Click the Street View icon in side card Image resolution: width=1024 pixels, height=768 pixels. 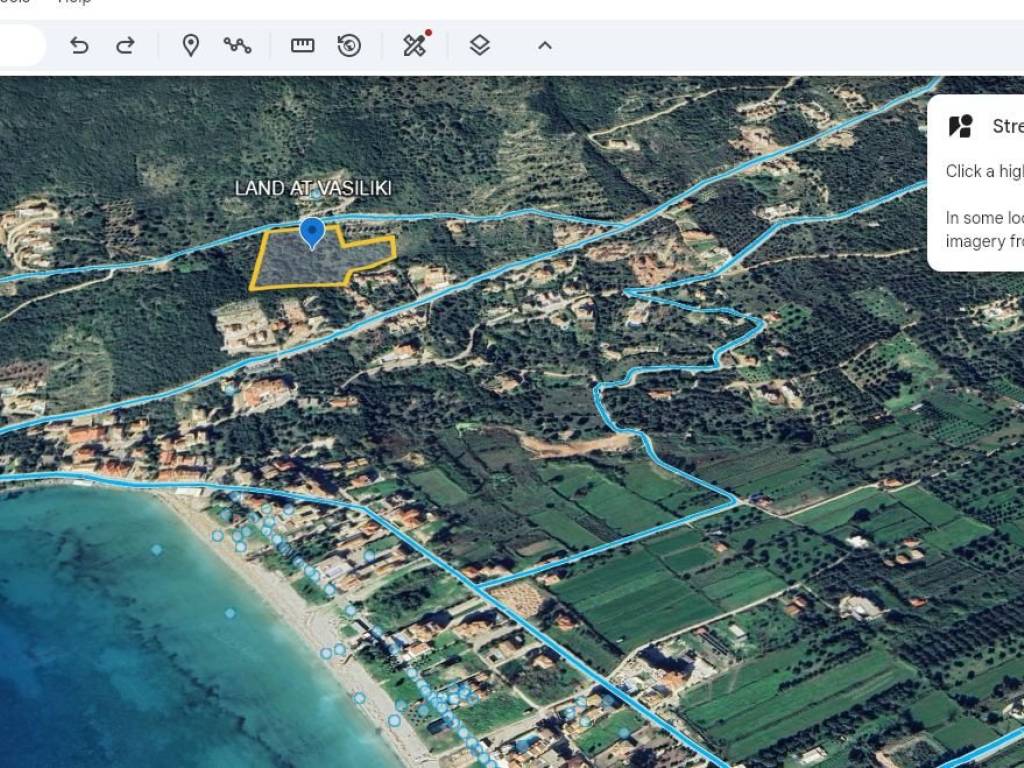pos(960,126)
